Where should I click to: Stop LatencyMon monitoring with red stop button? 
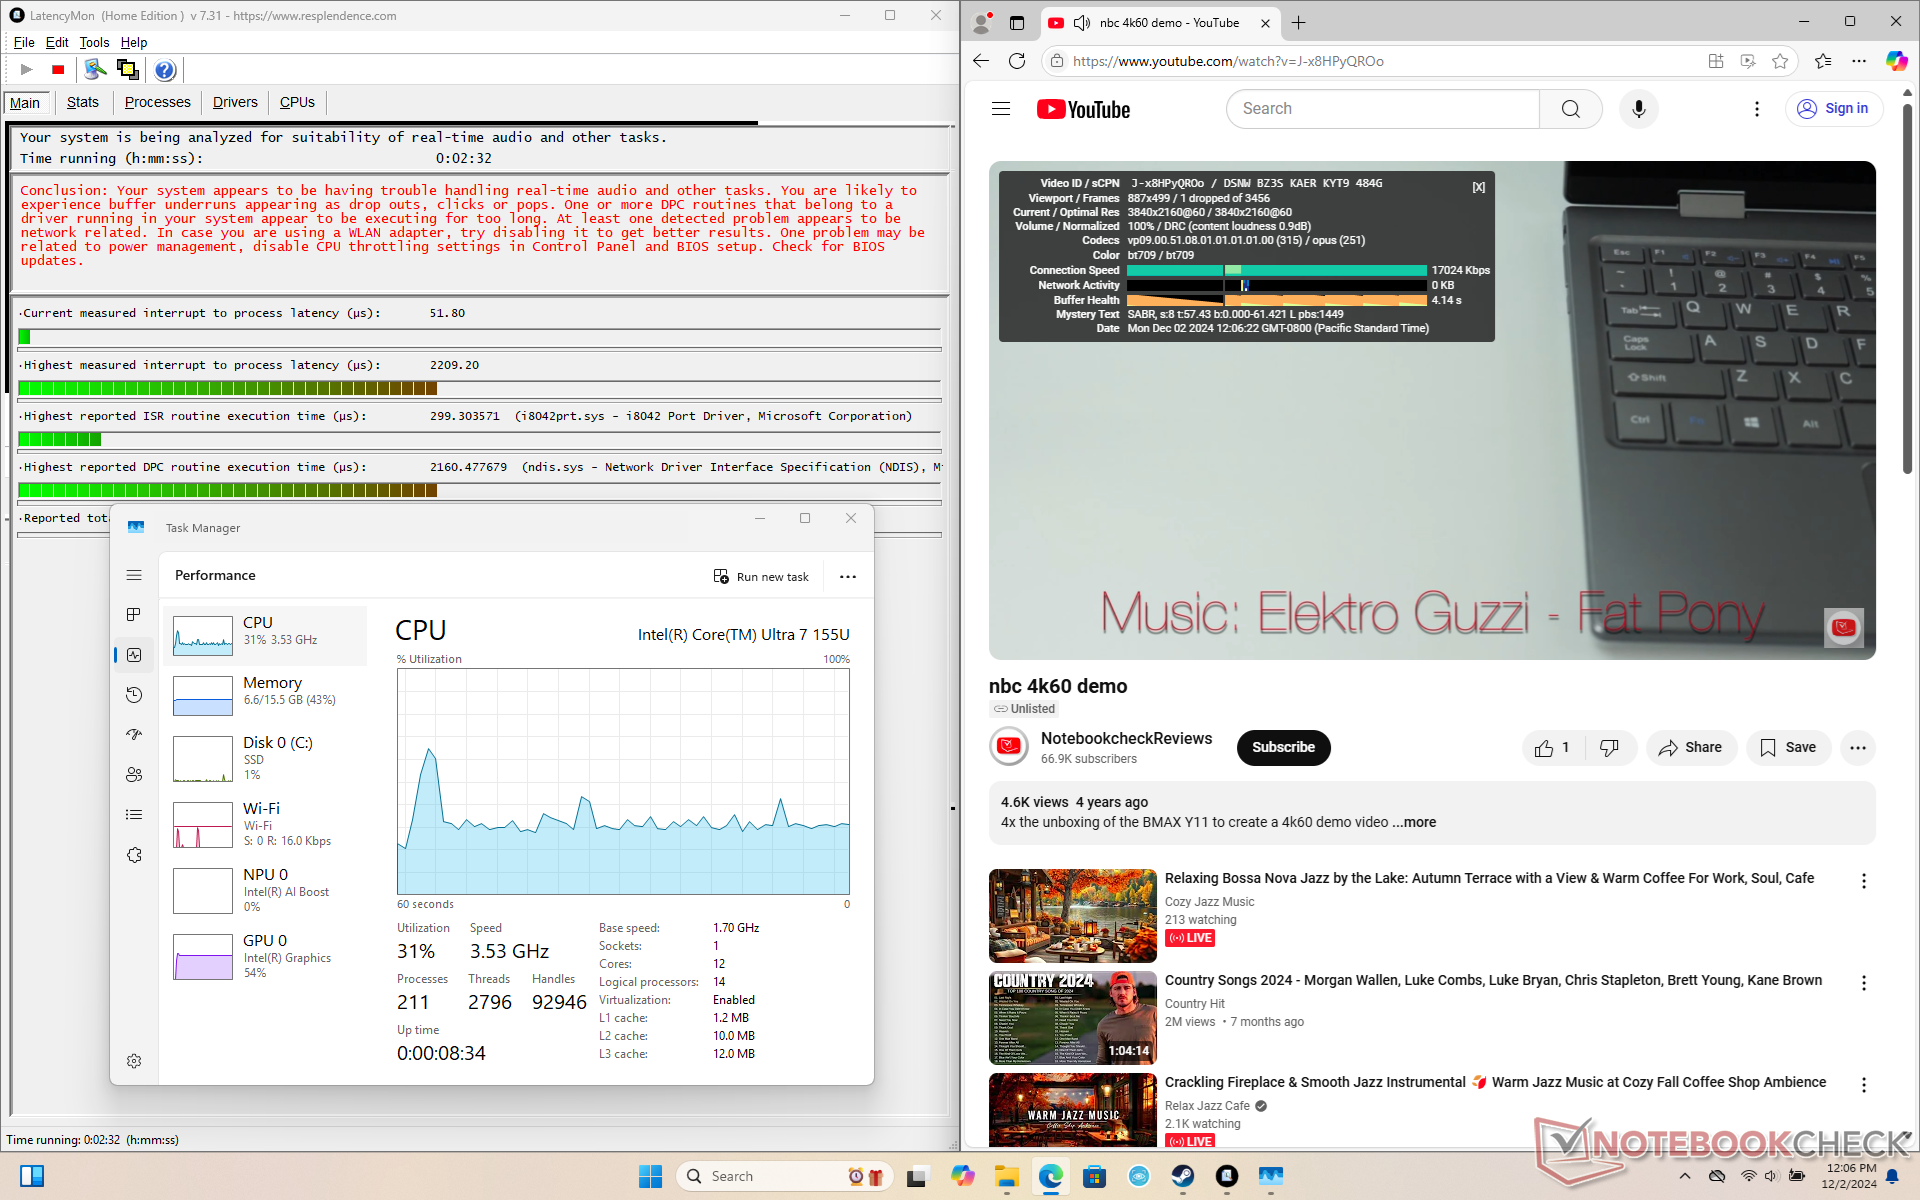click(58, 69)
